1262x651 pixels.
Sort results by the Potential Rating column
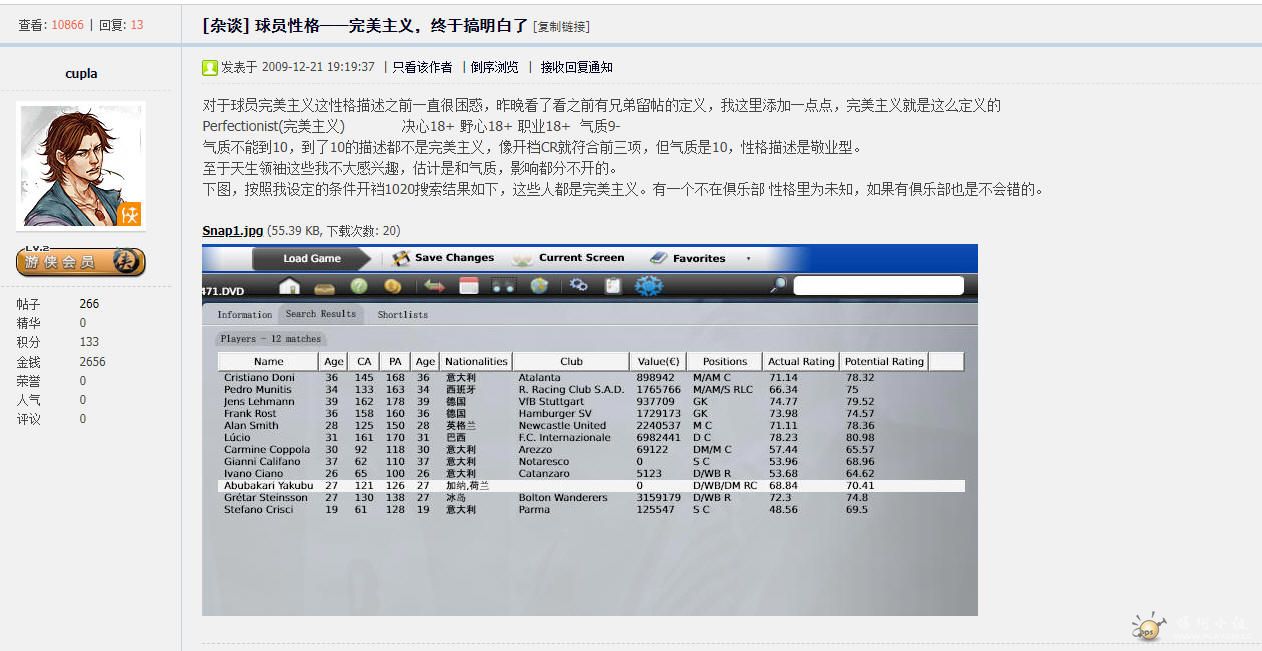click(x=884, y=361)
